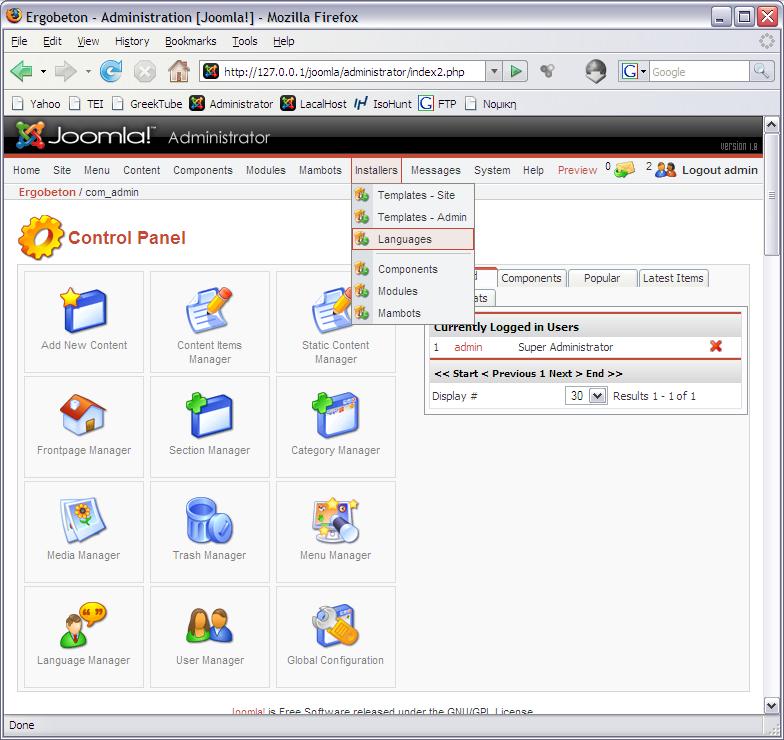Expand the URL bar history dropdown
Screen dimensions: 784x740
494,72
